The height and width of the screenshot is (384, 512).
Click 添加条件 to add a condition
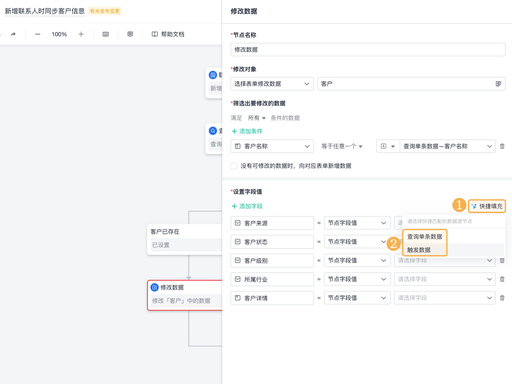(x=247, y=131)
